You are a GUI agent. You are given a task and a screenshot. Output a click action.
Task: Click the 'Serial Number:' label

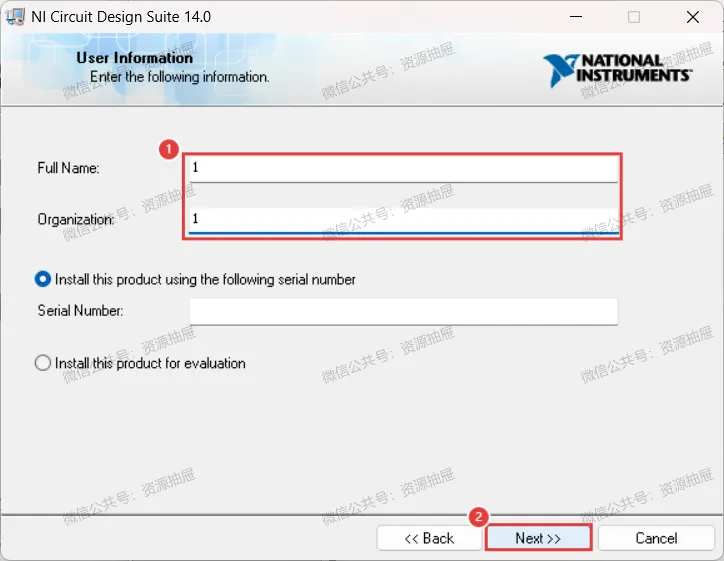click(80, 310)
